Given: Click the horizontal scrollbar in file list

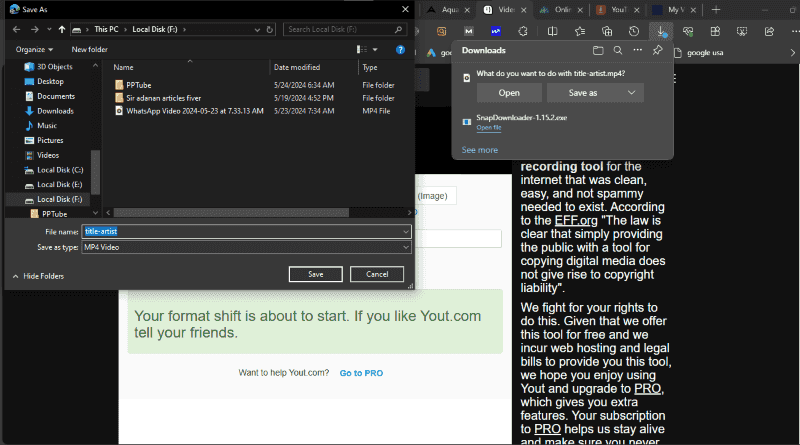Looking at the screenshot, I should coord(230,213).
